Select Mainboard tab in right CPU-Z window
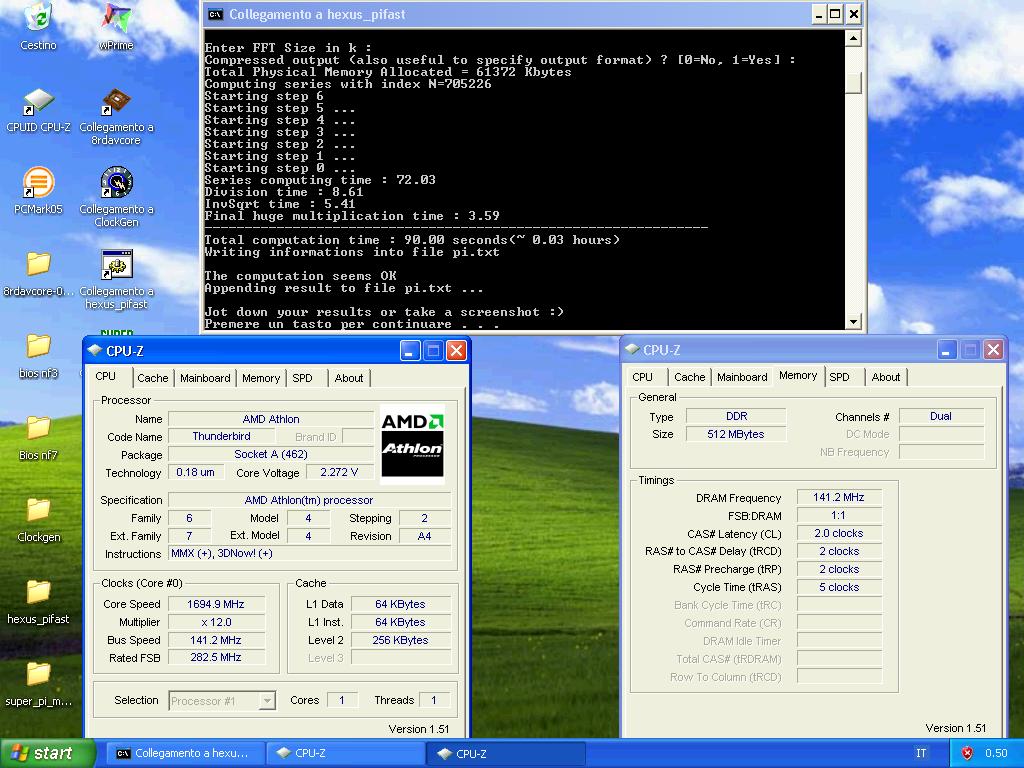 click(x=742, y=377)
